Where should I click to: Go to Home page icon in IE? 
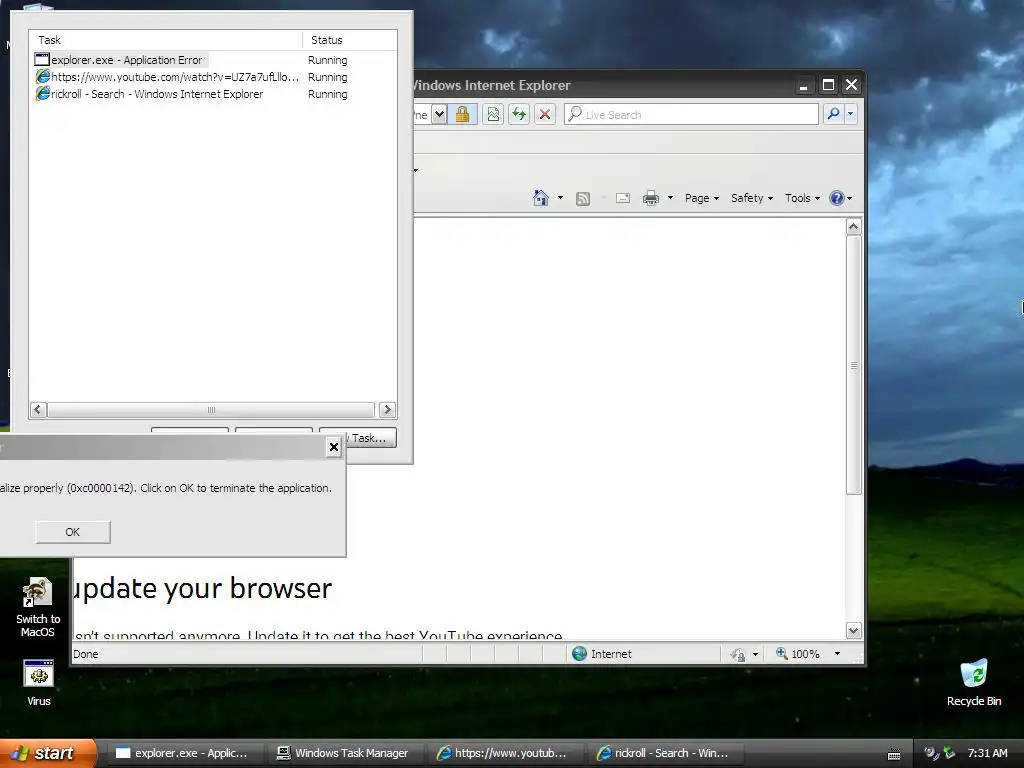click(x=541, y=198)
